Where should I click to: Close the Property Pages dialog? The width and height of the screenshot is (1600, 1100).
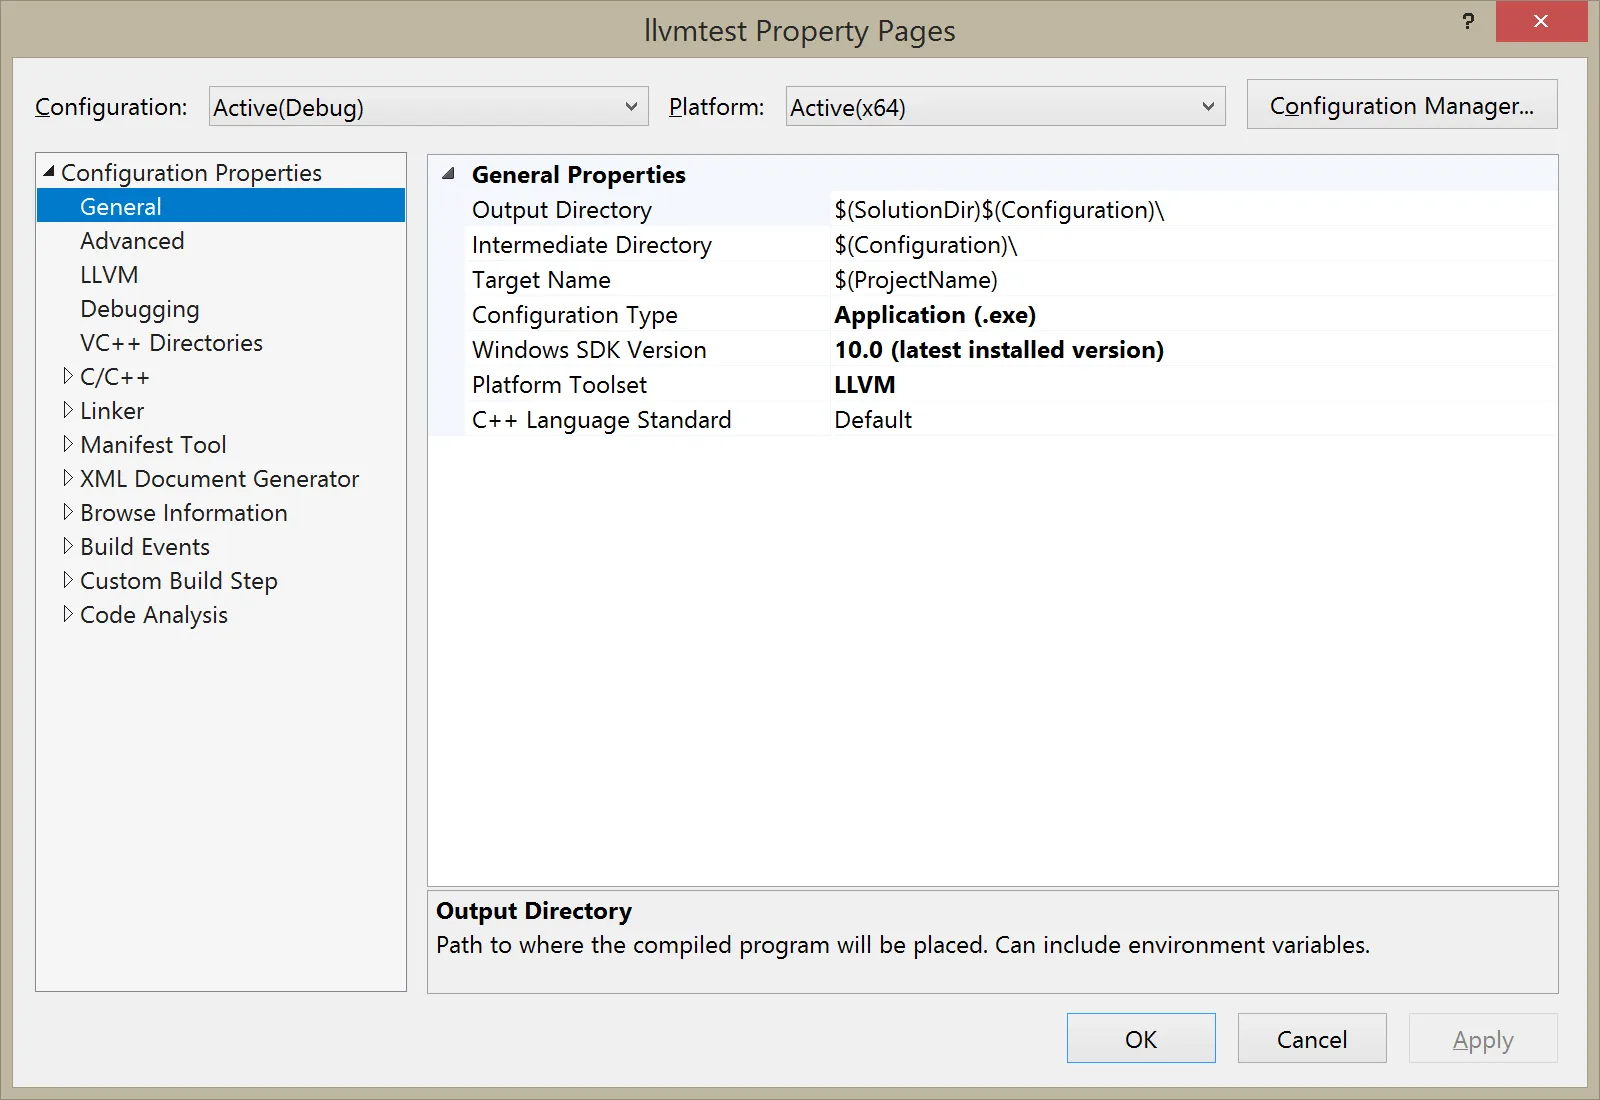(1540, 21)
